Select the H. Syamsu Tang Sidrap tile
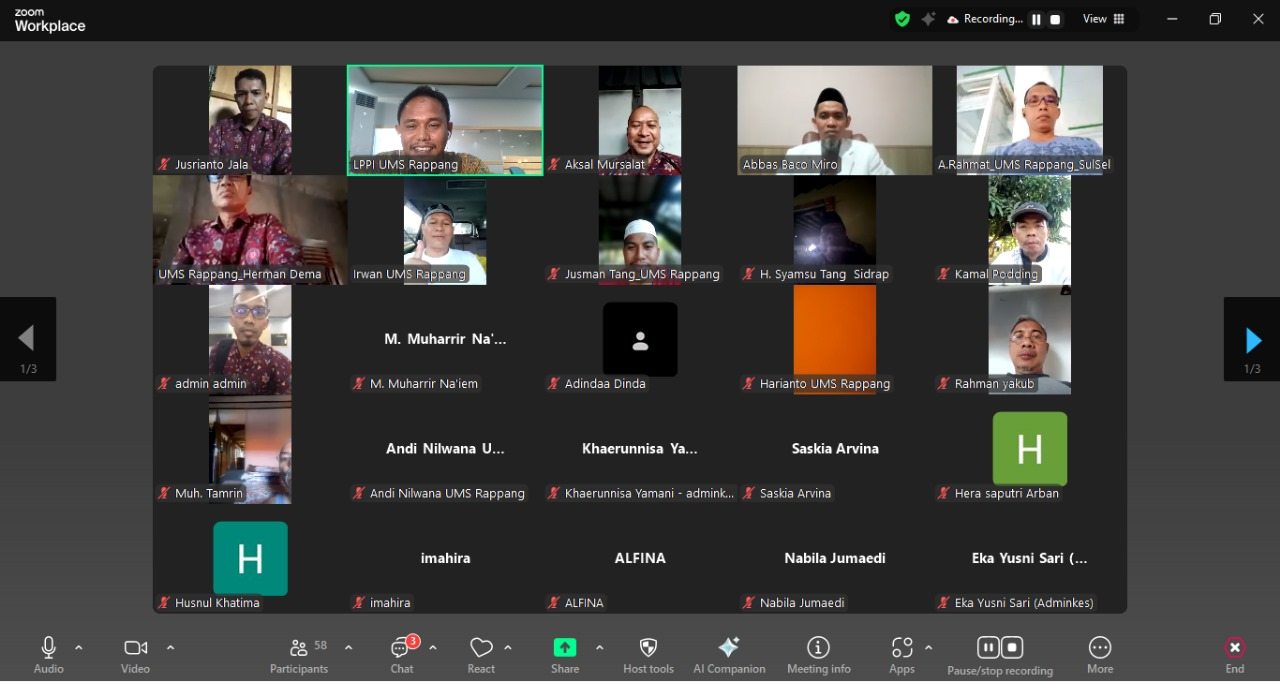This screenshot has height=682, width=1280. 835,230
